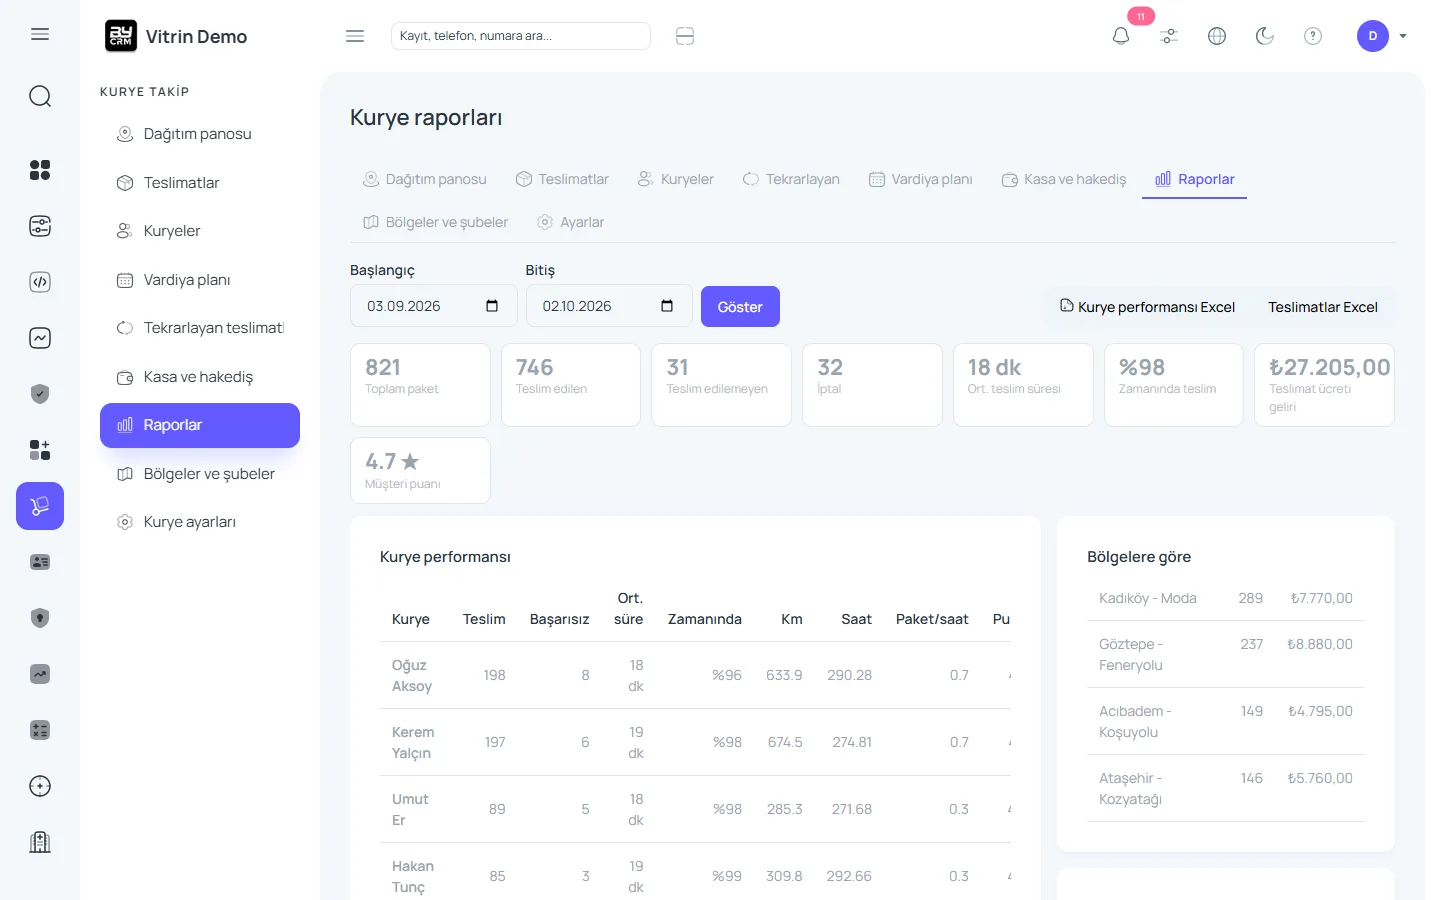Image resolution: width=1440 pixels, height=900 pixels.
Task: Switch to Vardiya planı tab
Action: pyautogui.click(x=921, y=179)
